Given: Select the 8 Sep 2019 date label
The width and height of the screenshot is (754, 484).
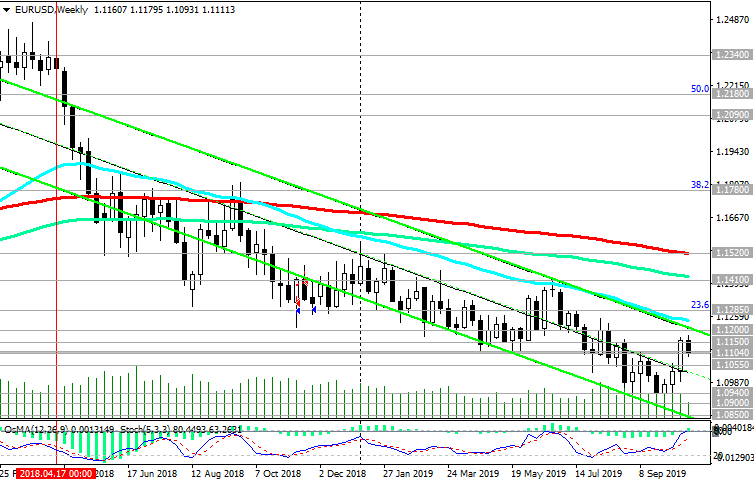Looking at the screenshot, I should (x=661, y=475).
